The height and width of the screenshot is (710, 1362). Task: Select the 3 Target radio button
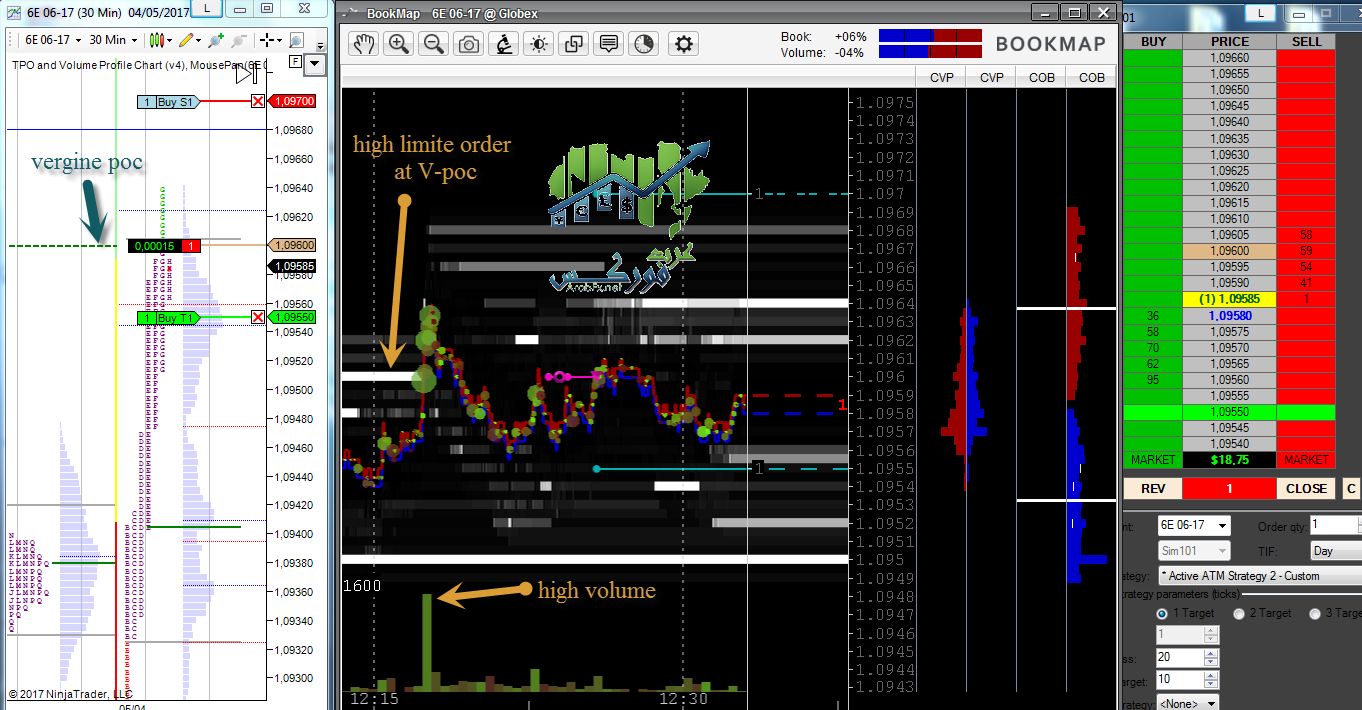1315,613
